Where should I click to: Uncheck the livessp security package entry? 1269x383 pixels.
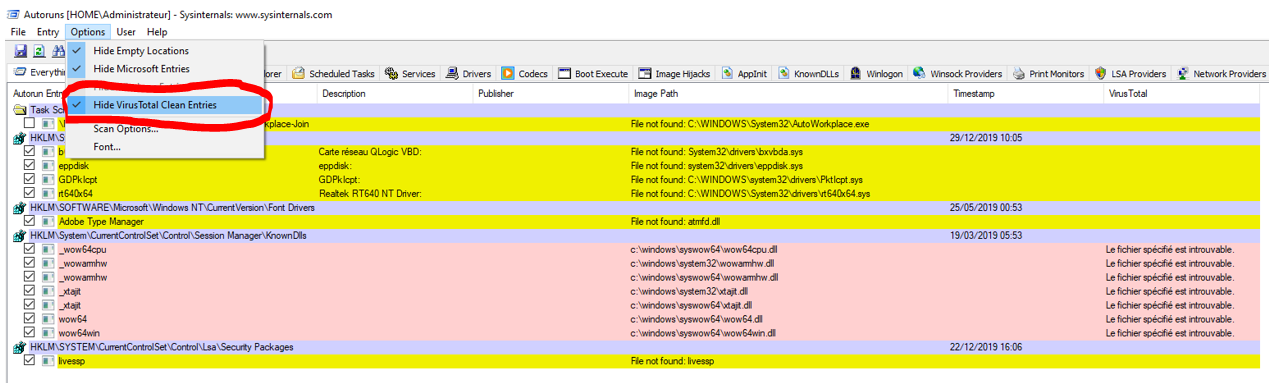[x=30, y=360]
